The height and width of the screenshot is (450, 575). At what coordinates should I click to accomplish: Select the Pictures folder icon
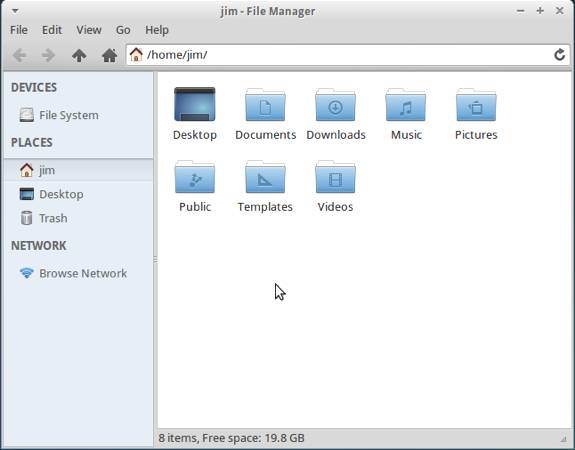point(476,105)
